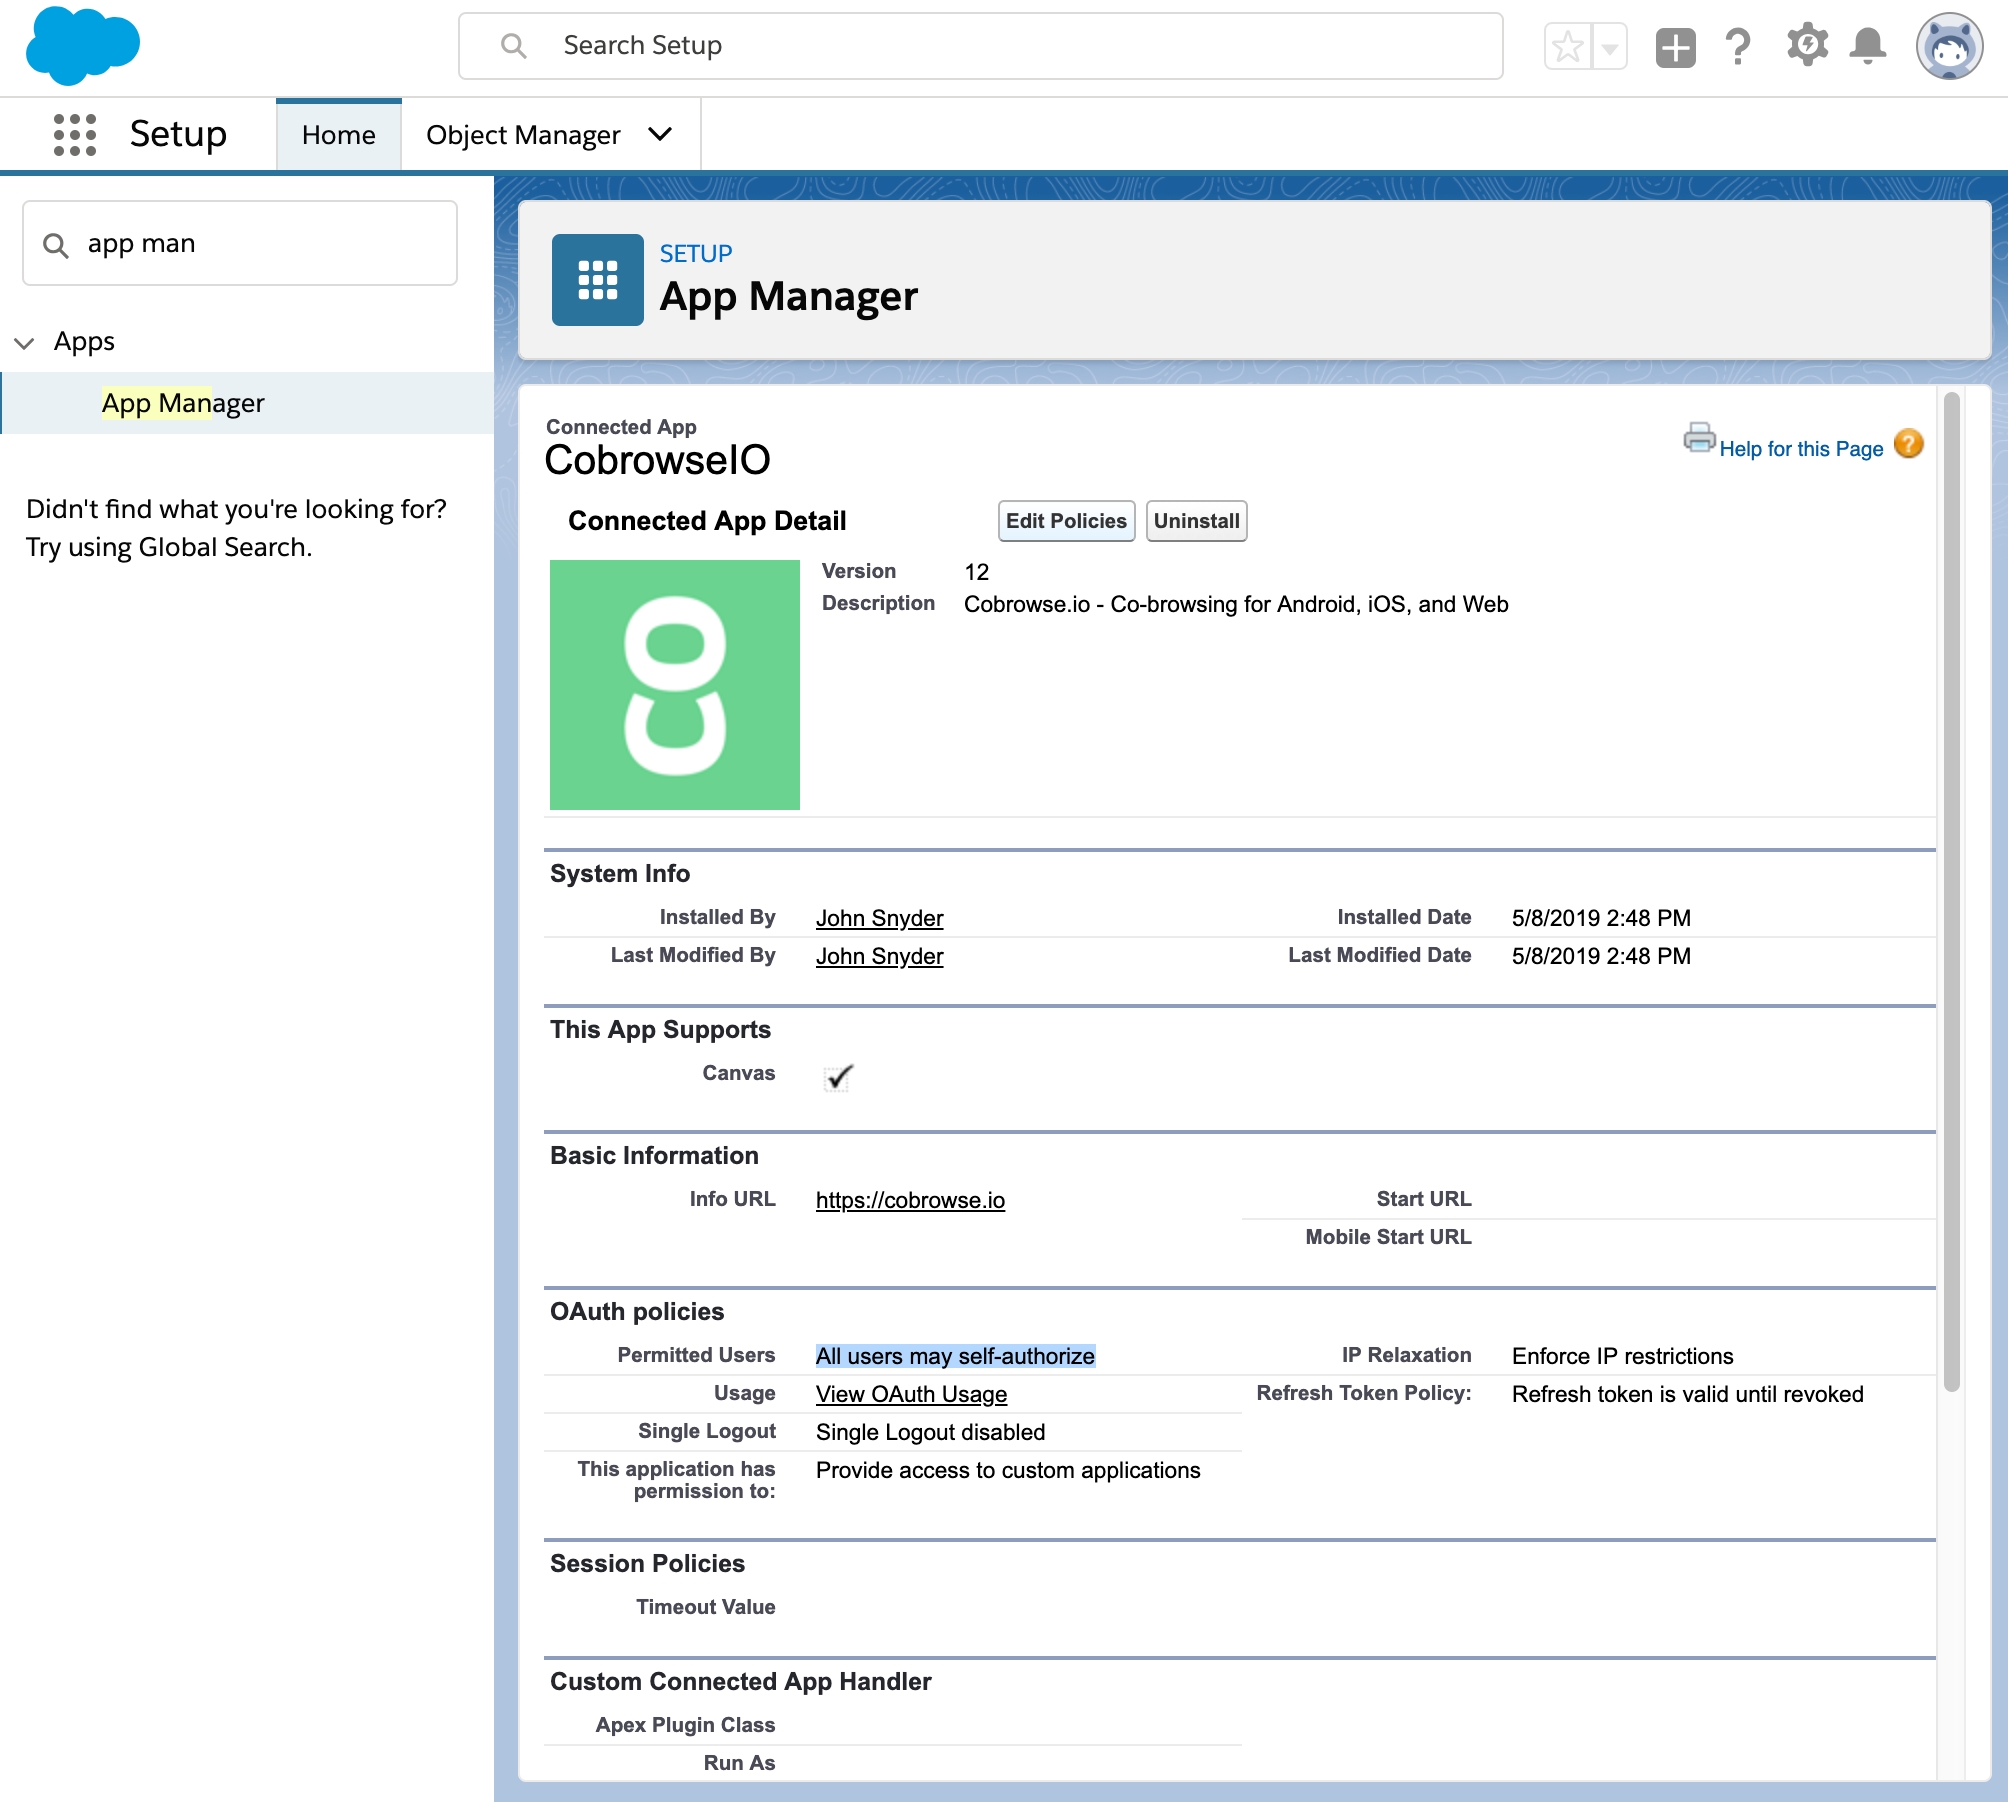
Task: Click the Installed Date value 5/8/2019 2:48 PM
Action: 1601,918
